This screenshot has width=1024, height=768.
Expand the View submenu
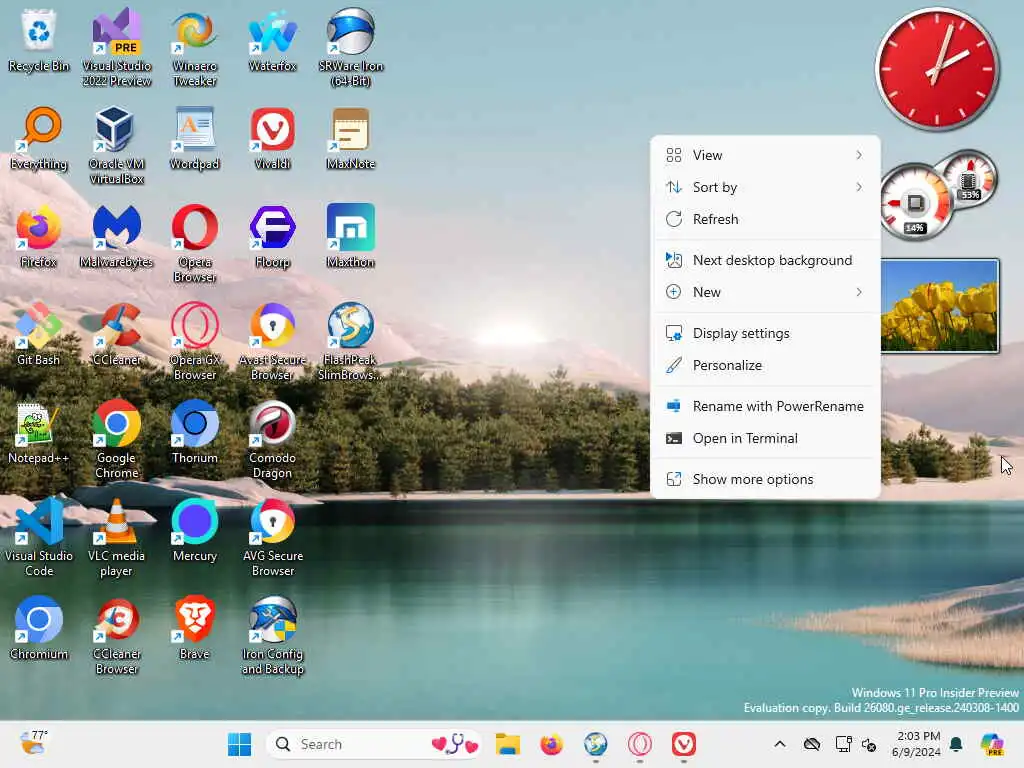click(765, 155)
